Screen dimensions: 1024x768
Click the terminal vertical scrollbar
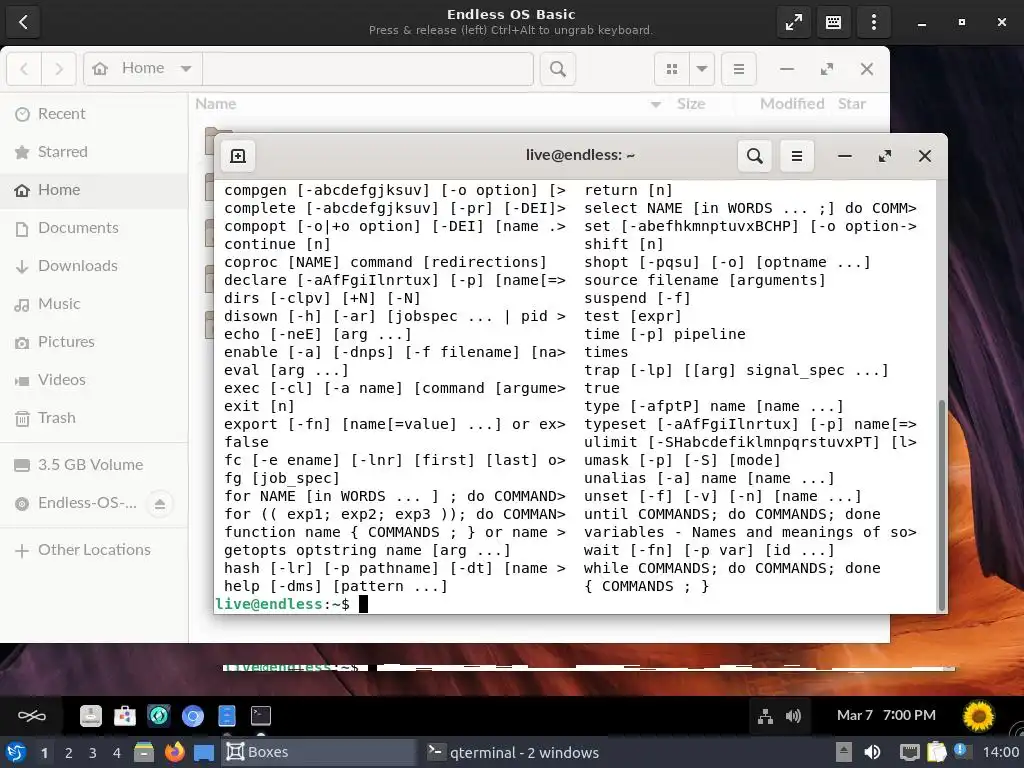942,504
